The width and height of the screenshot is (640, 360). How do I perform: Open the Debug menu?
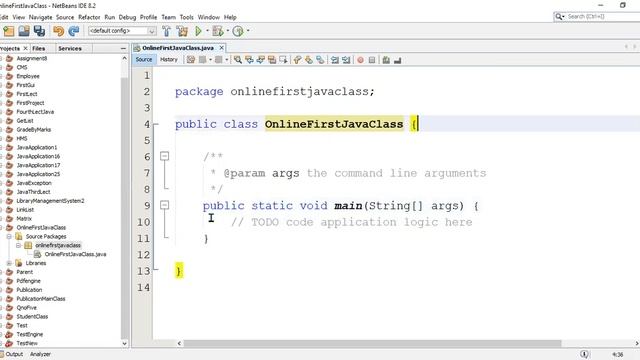[127, 17]
